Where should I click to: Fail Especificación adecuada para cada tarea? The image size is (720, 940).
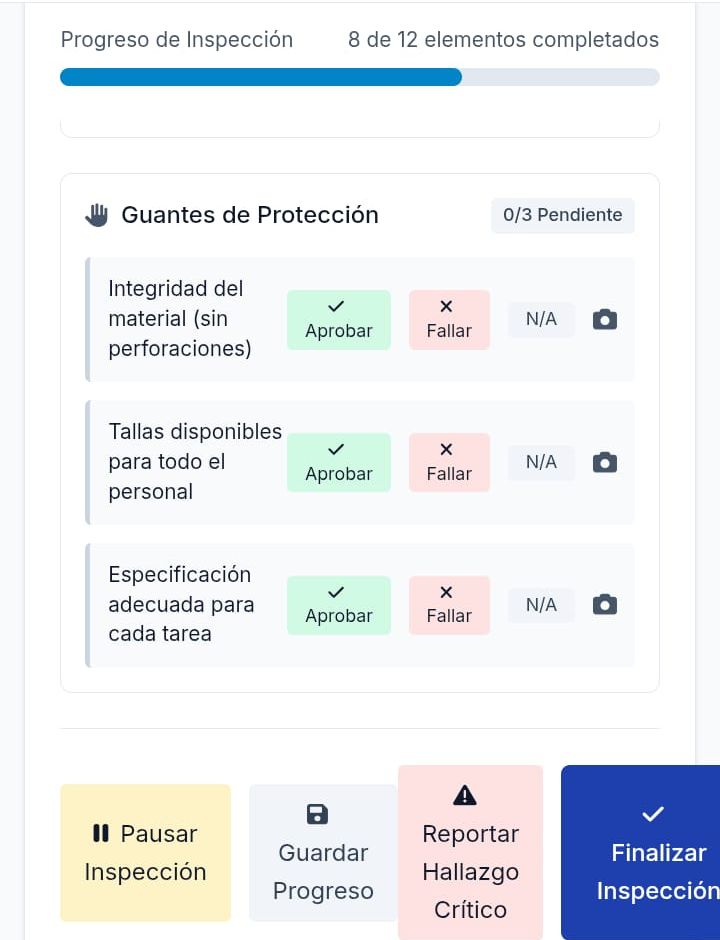[449, 605]
